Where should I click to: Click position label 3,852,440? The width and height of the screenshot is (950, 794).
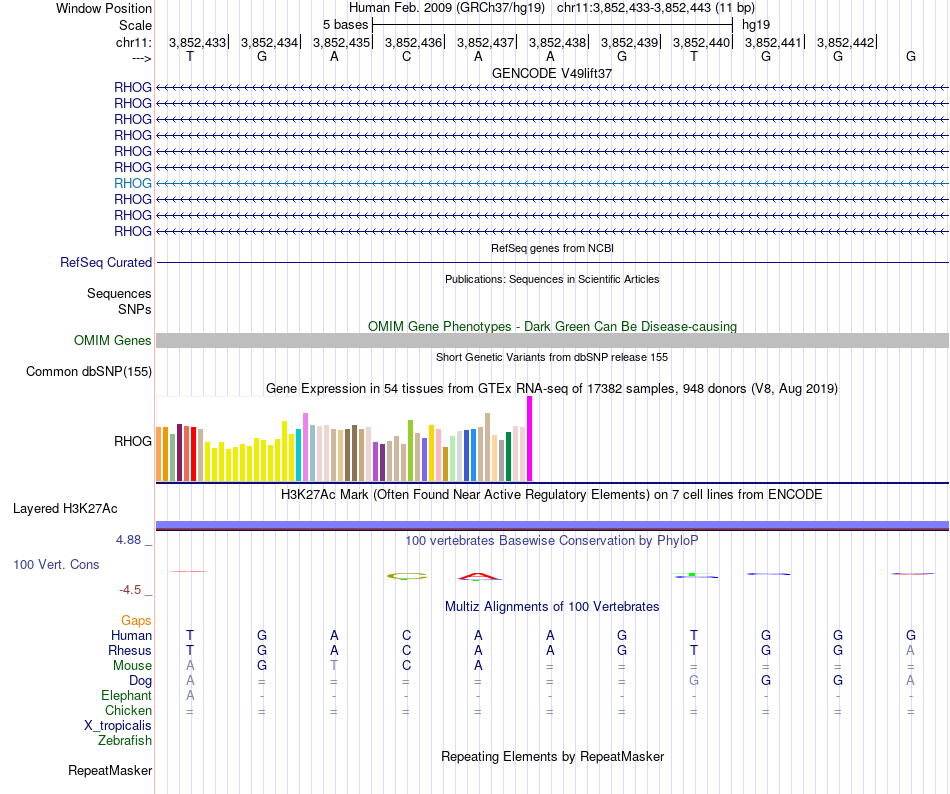click(x=702, y=42)
